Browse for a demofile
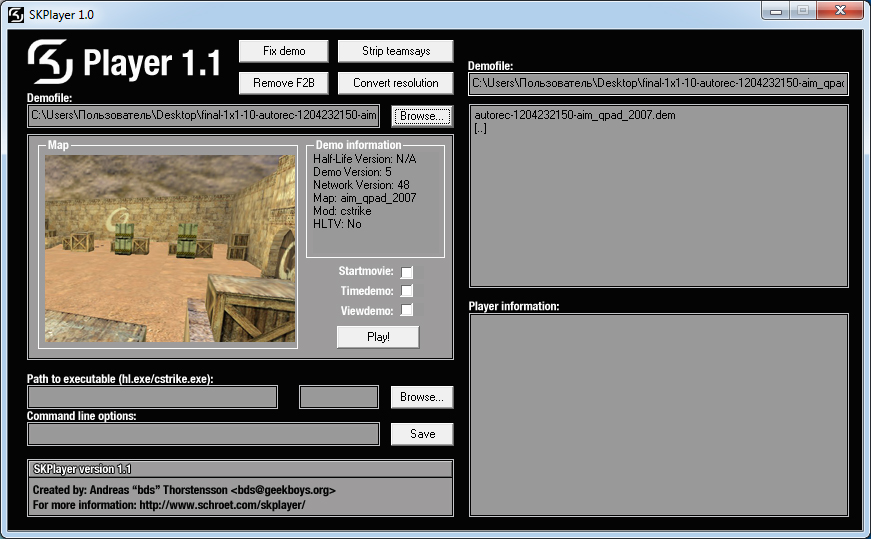The image size is (871, 539). click(422, 116)
